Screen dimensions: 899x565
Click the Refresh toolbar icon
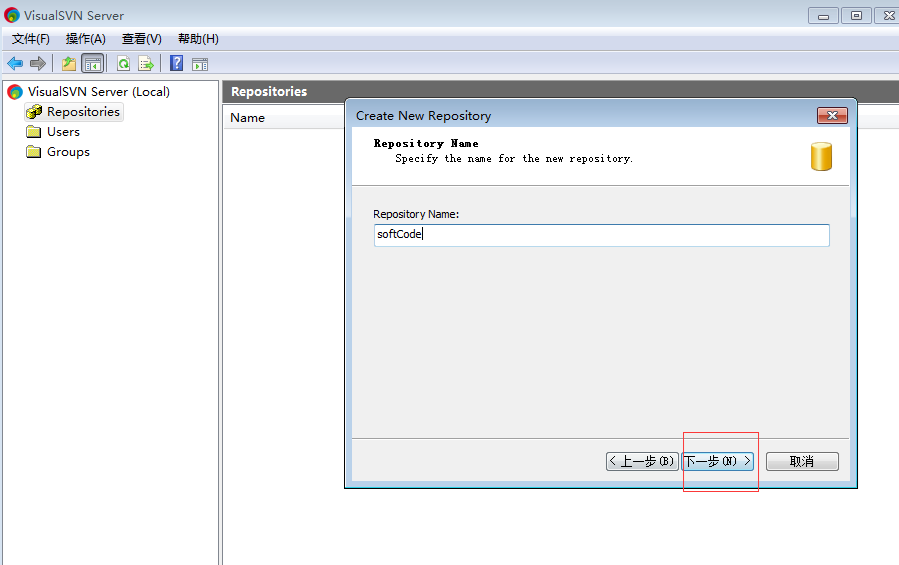pos(123,64)
